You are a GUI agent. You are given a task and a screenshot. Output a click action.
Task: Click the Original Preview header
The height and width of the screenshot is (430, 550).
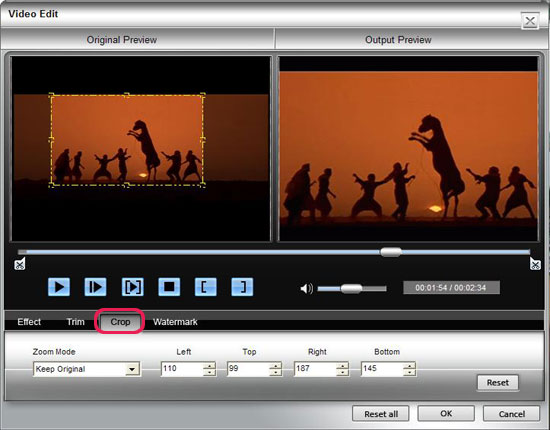tap(121, 40)
